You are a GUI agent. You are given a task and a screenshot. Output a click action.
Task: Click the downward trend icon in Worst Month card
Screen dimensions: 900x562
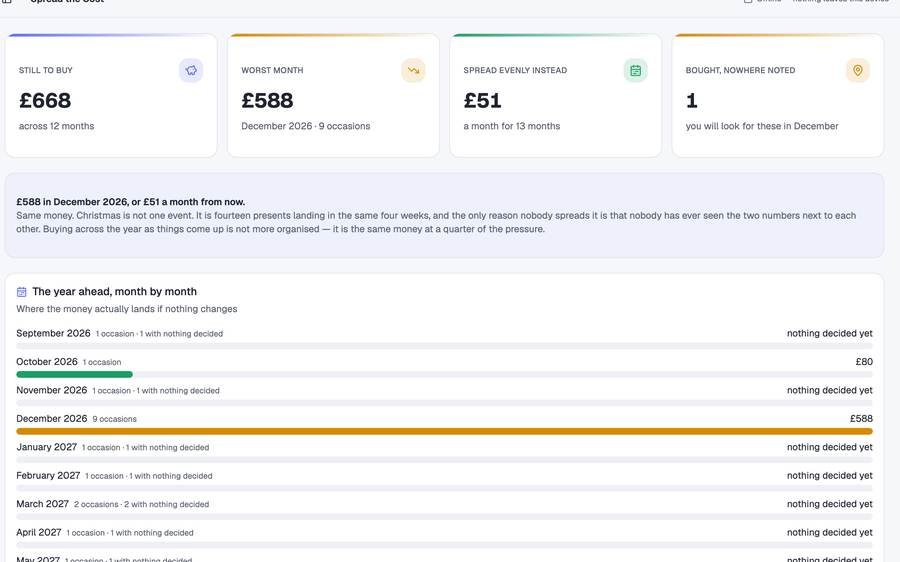(x=413, y=71)
